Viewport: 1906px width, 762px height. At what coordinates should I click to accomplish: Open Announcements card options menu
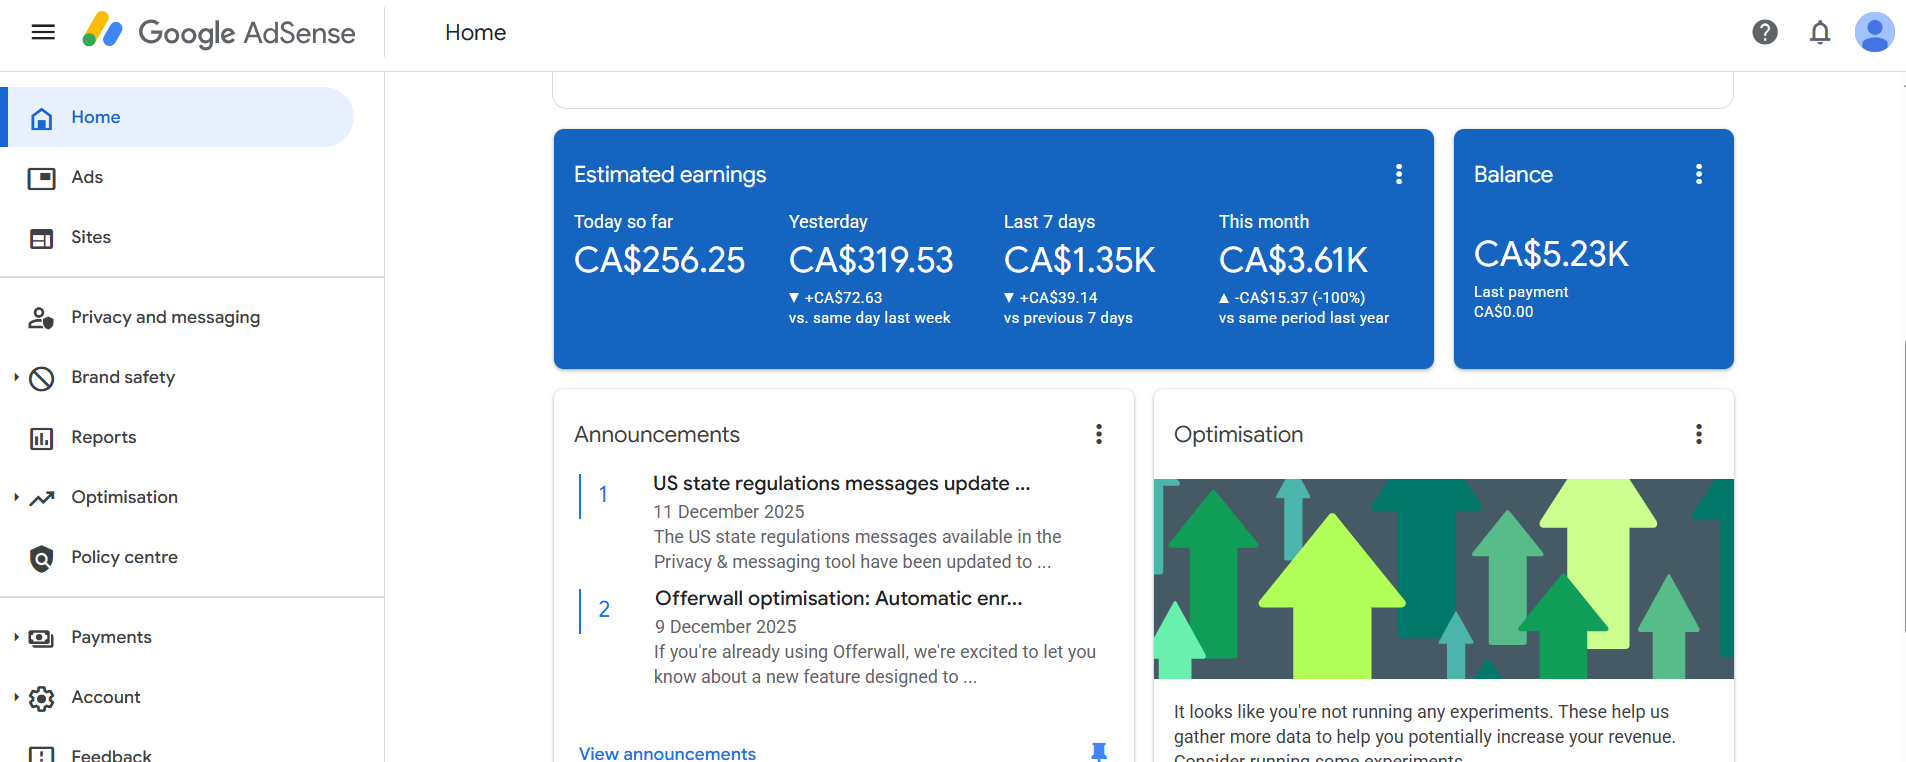pyautogui.click(x=1098, y=434)
